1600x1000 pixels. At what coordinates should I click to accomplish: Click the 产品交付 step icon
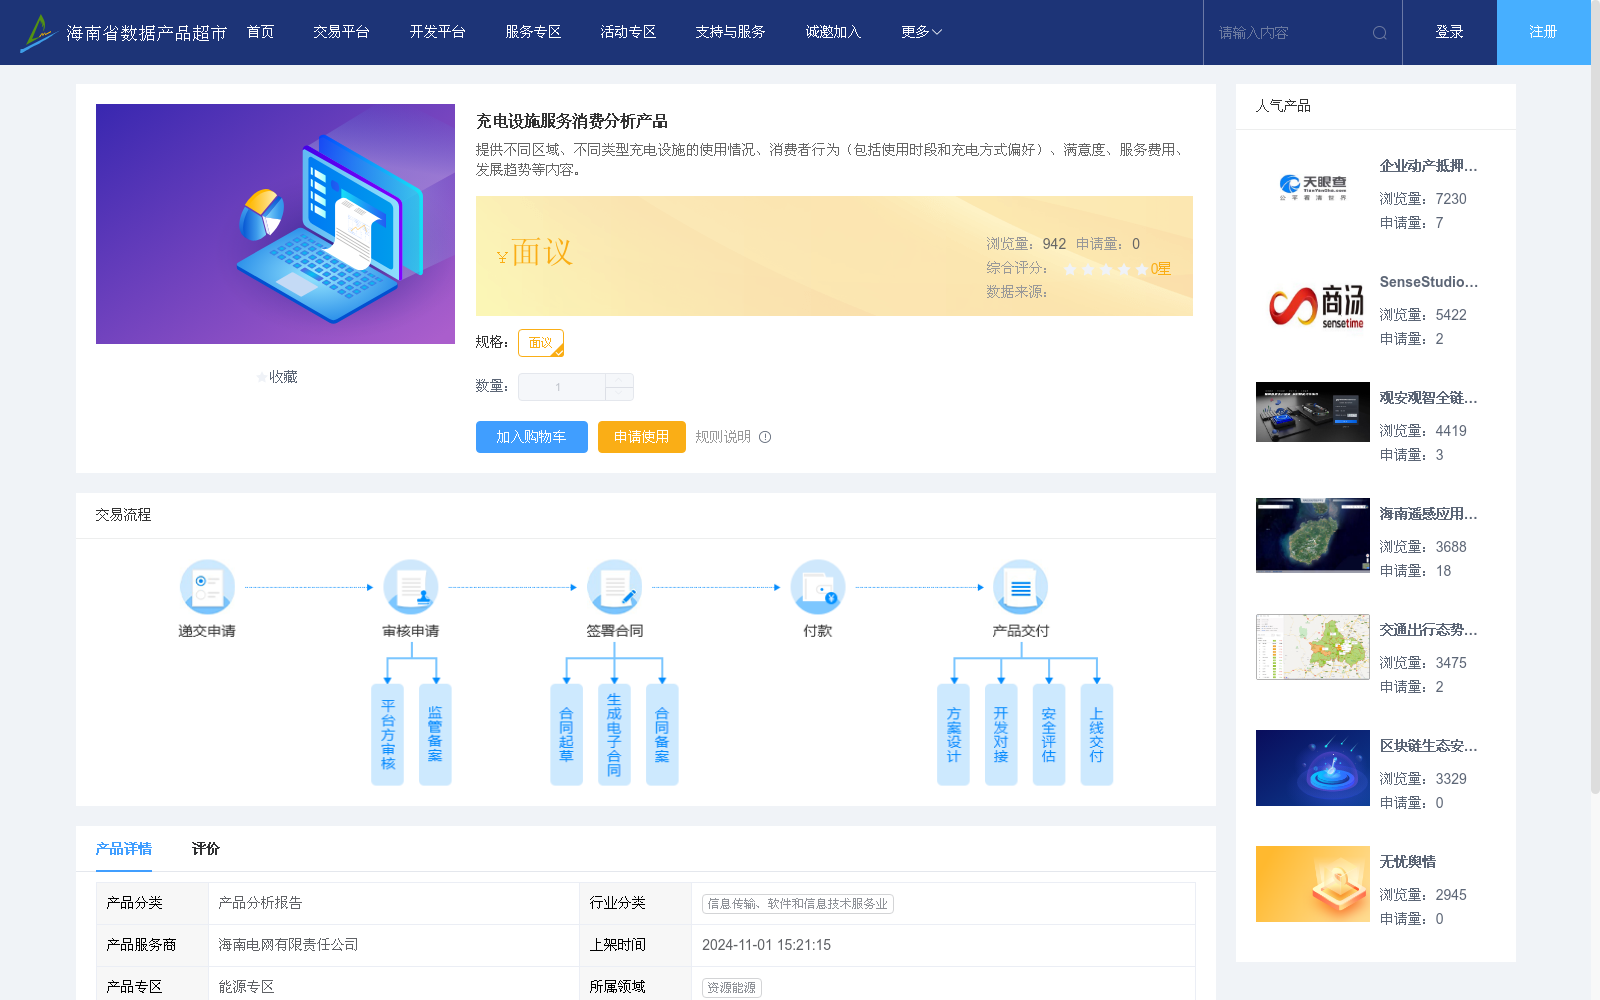(1021, 587)
